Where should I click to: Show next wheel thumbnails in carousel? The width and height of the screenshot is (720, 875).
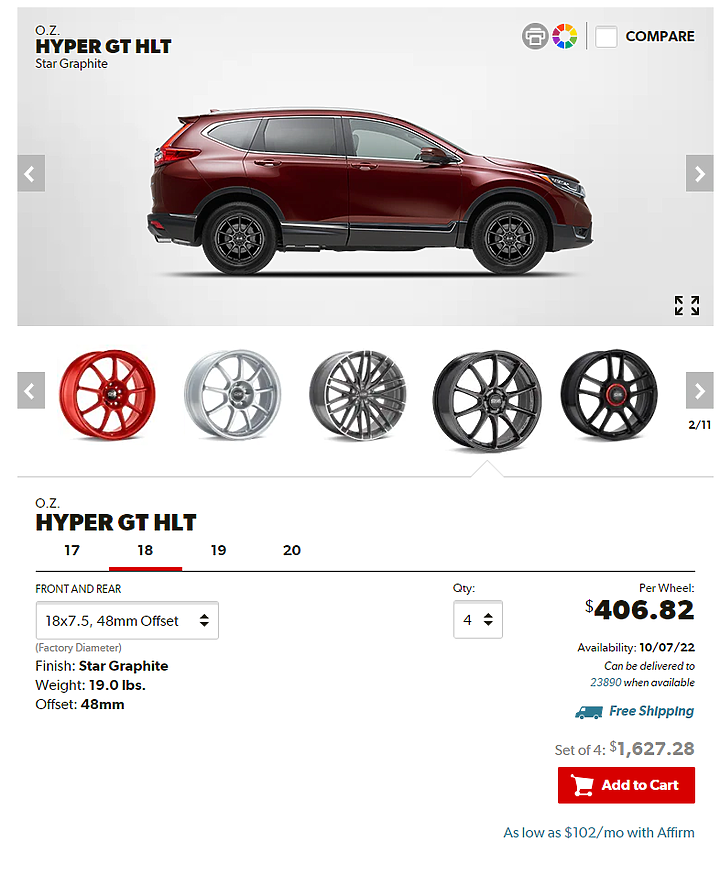click(699, 391)
